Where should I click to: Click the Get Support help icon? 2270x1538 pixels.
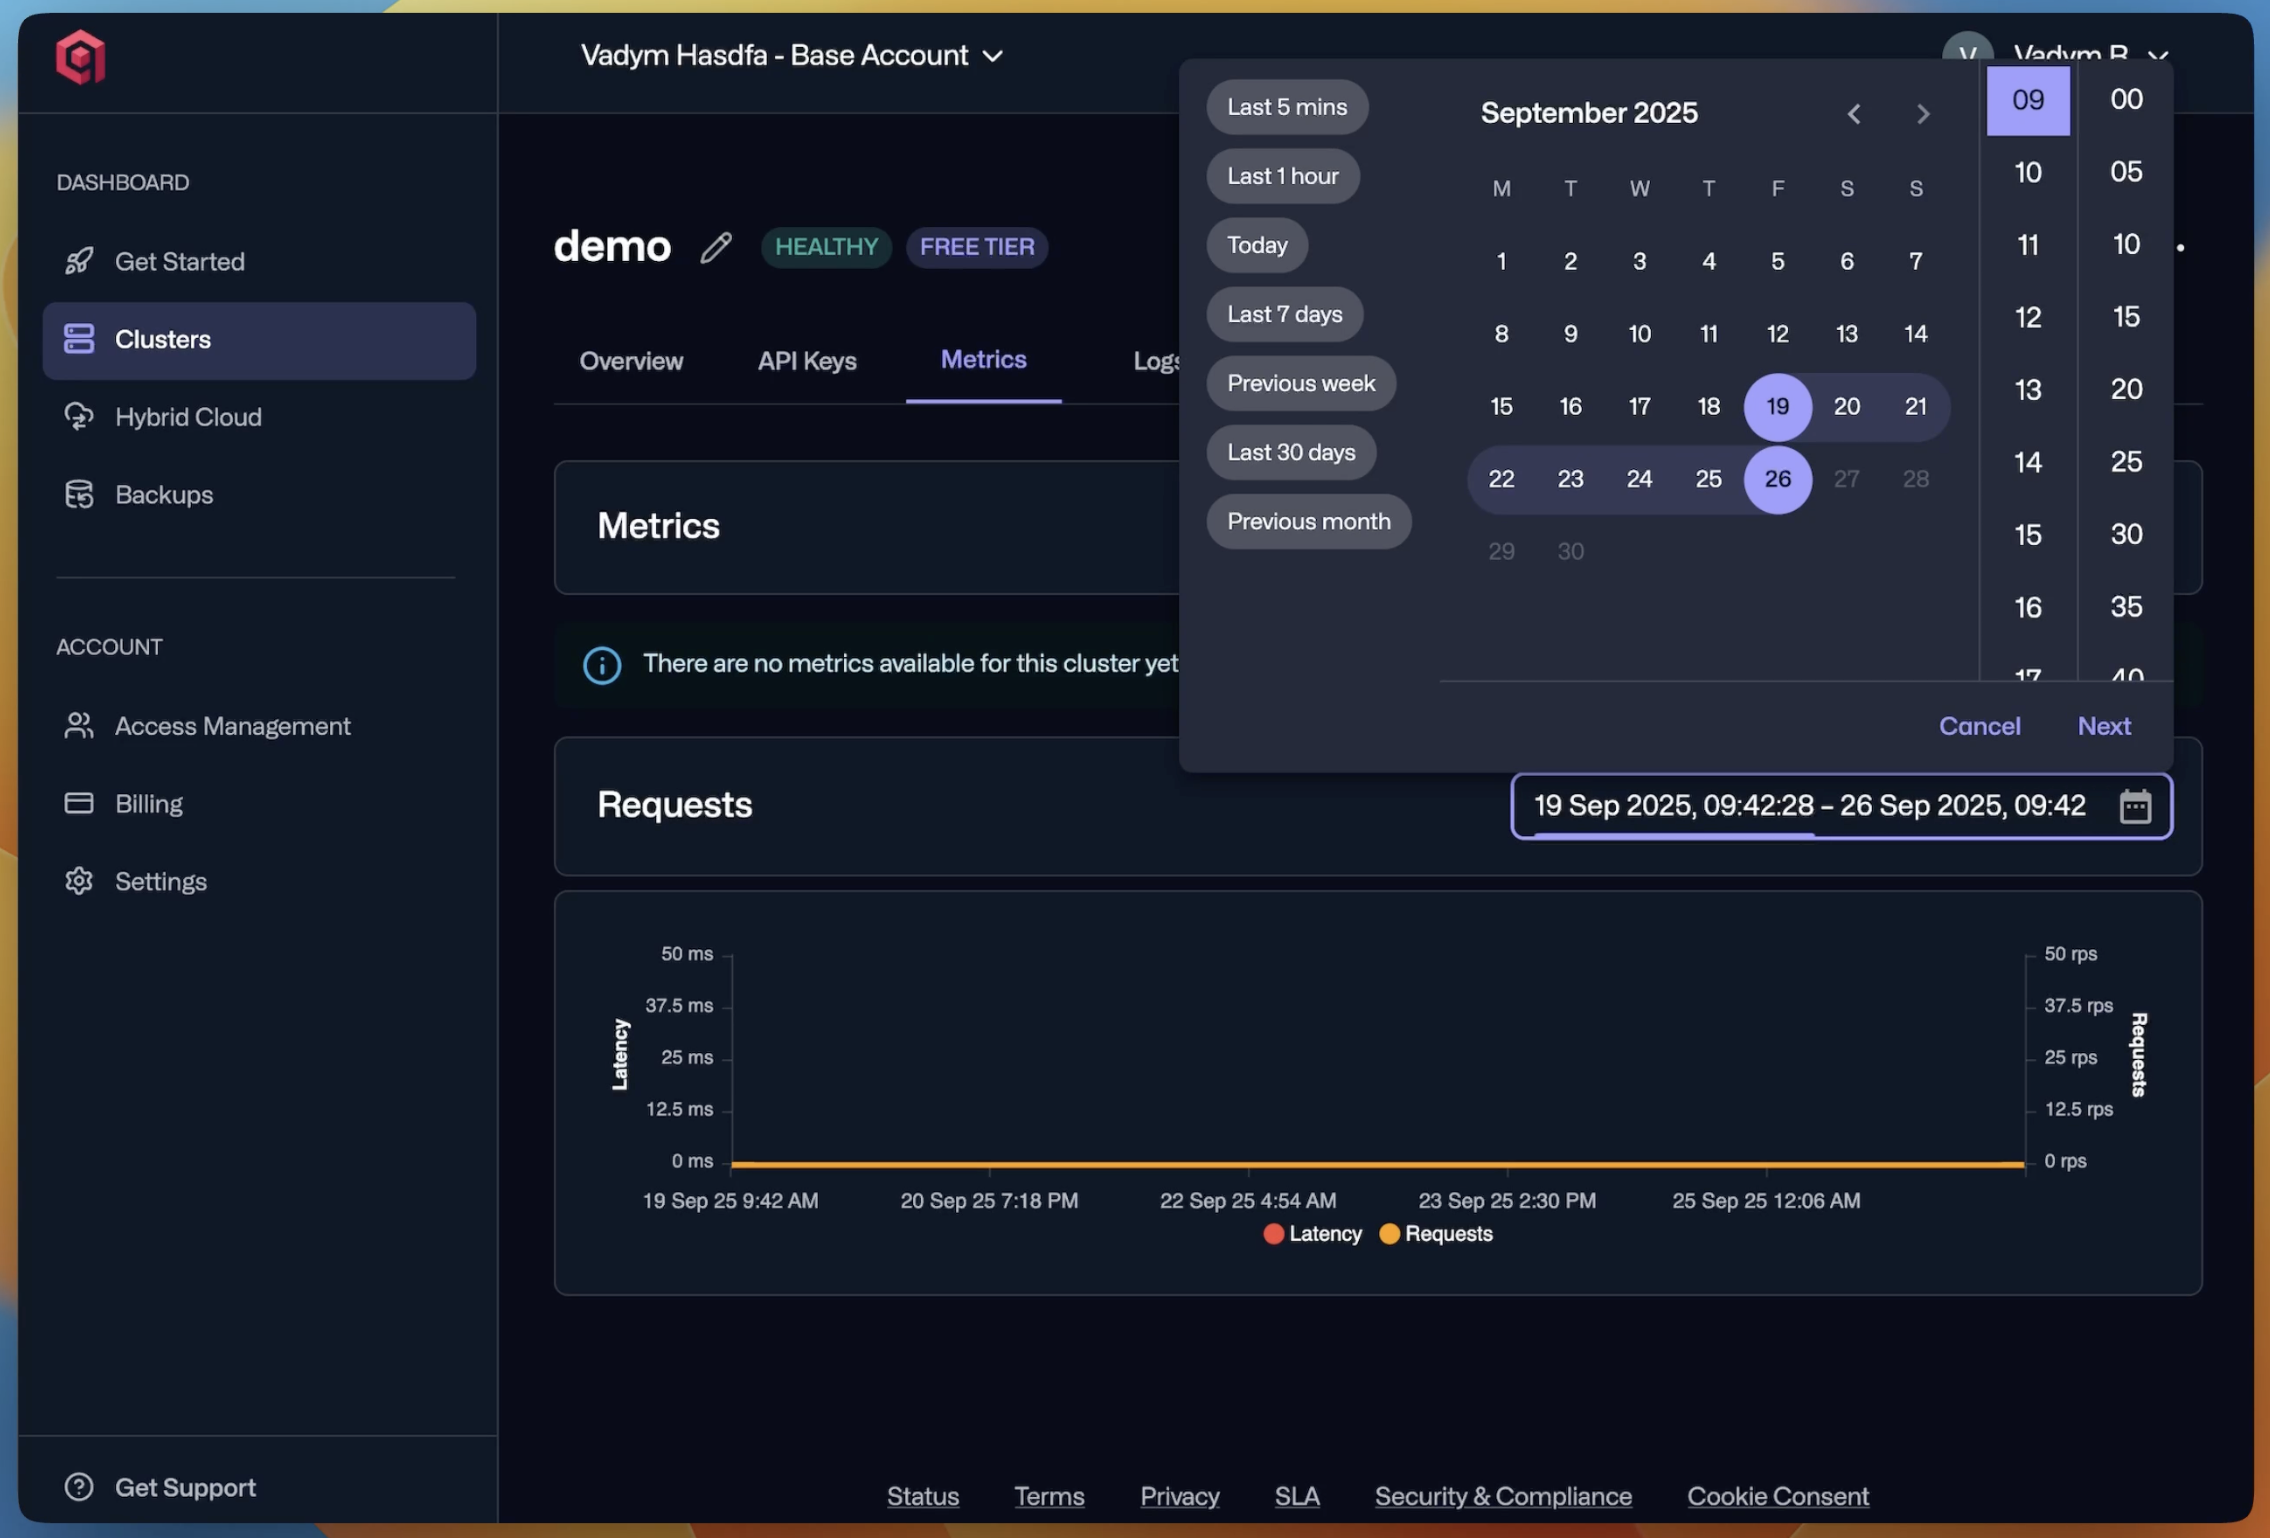click(x=79, y=1487)
